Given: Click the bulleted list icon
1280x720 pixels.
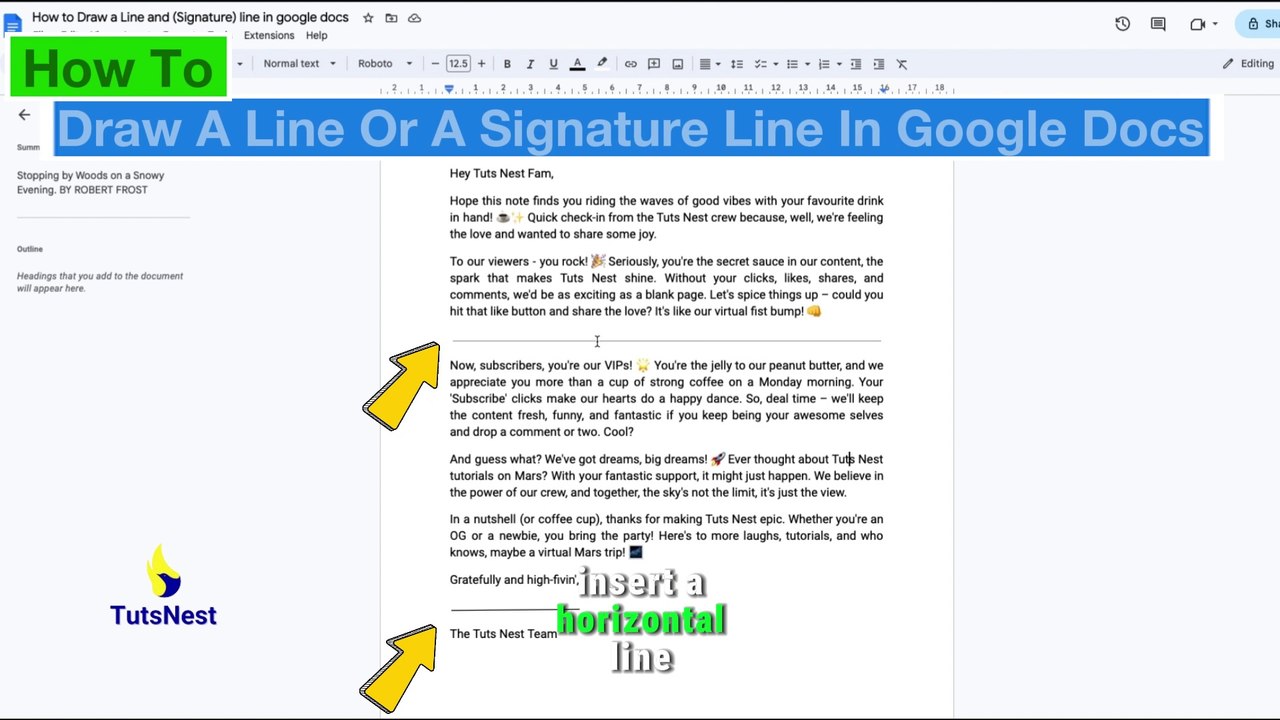Looking at the screenshot, I should tap(792, 64).
